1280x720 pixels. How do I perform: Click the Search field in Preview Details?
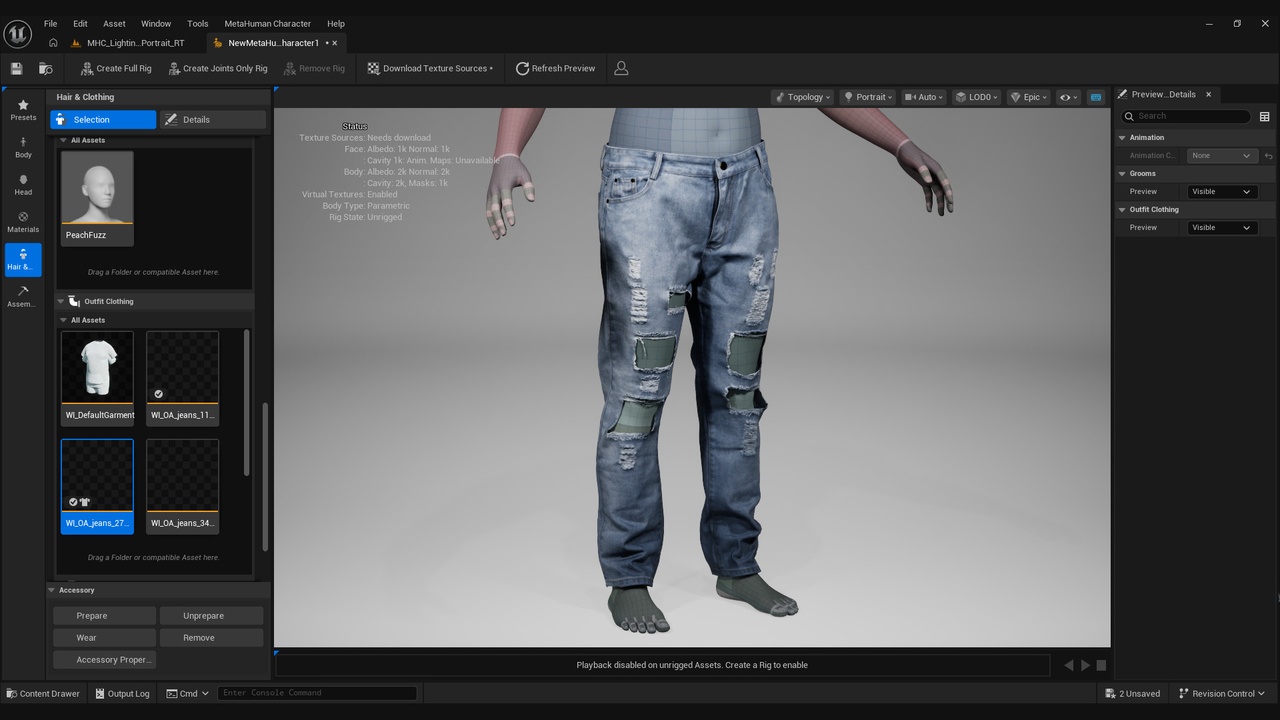[1185, 116]
